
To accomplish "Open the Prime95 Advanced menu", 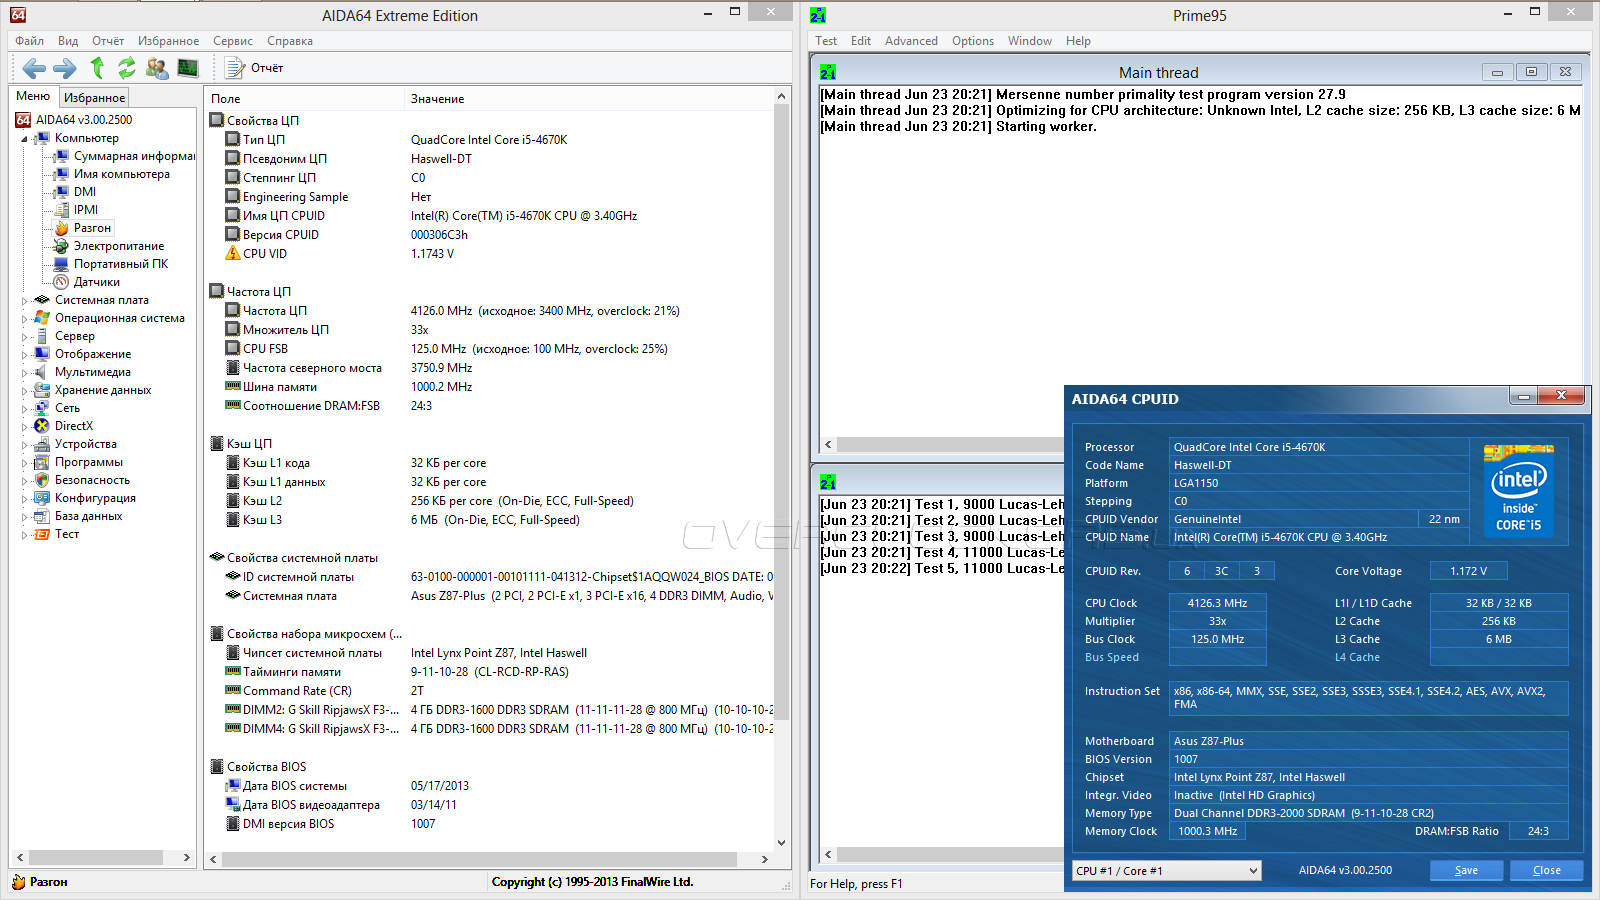I will [x=911, y=41].
